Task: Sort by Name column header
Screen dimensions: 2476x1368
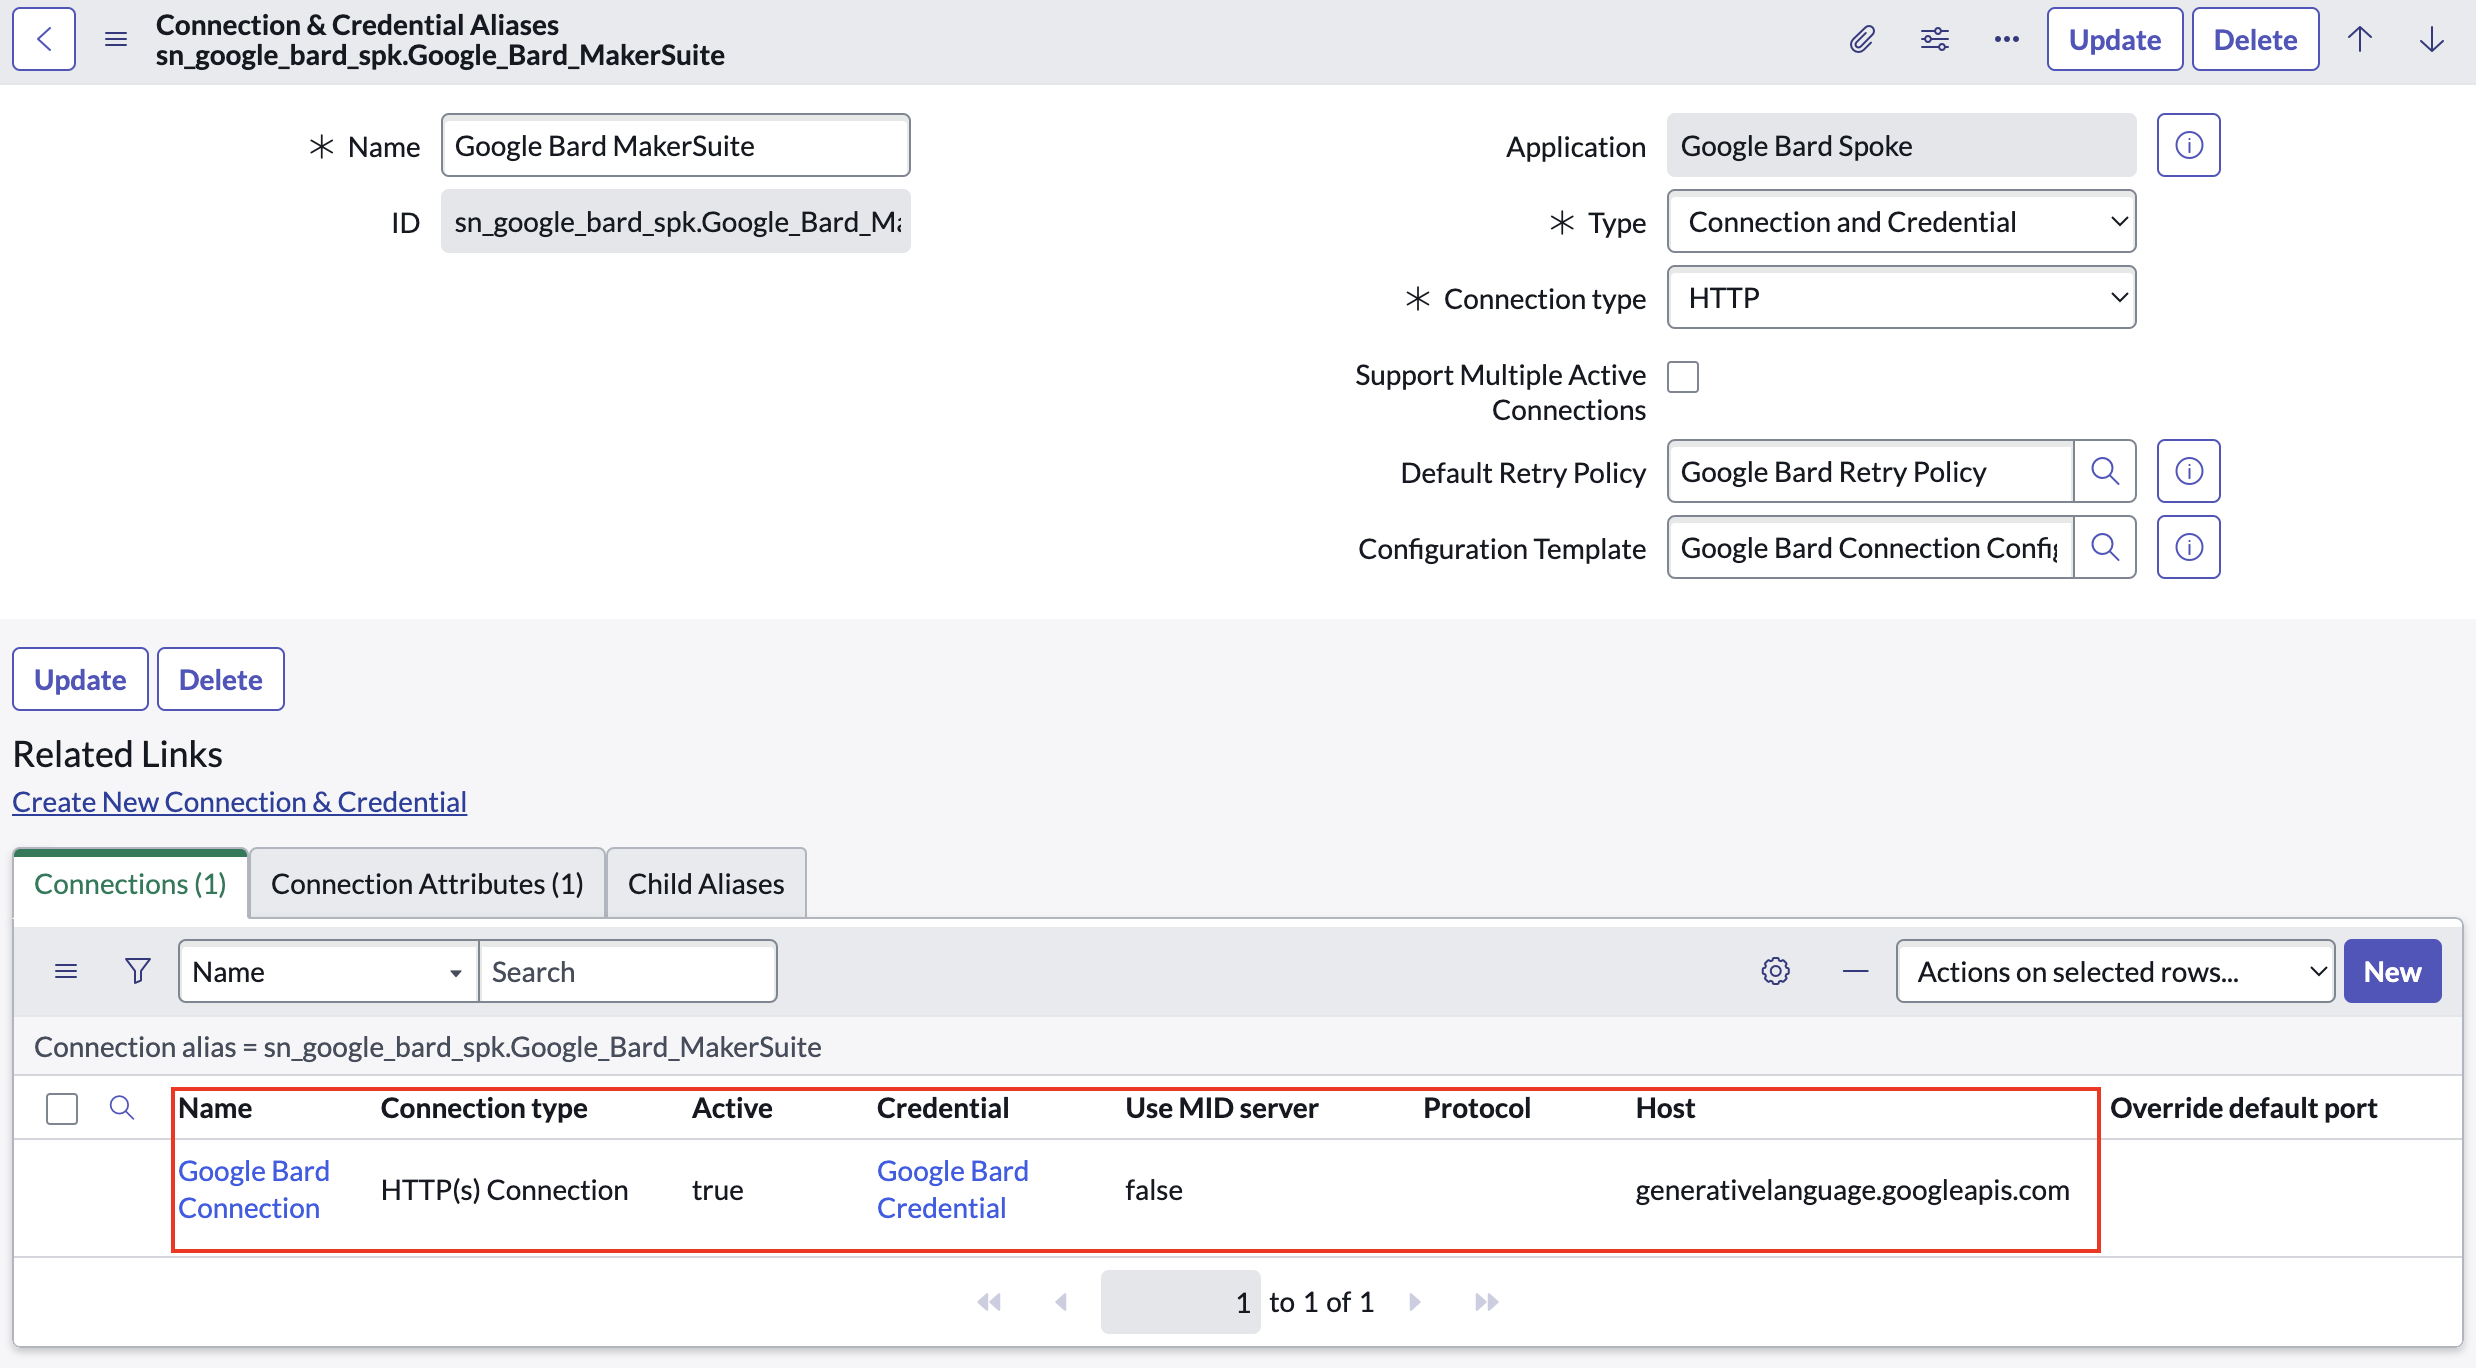Action: tap(215, 1108)
